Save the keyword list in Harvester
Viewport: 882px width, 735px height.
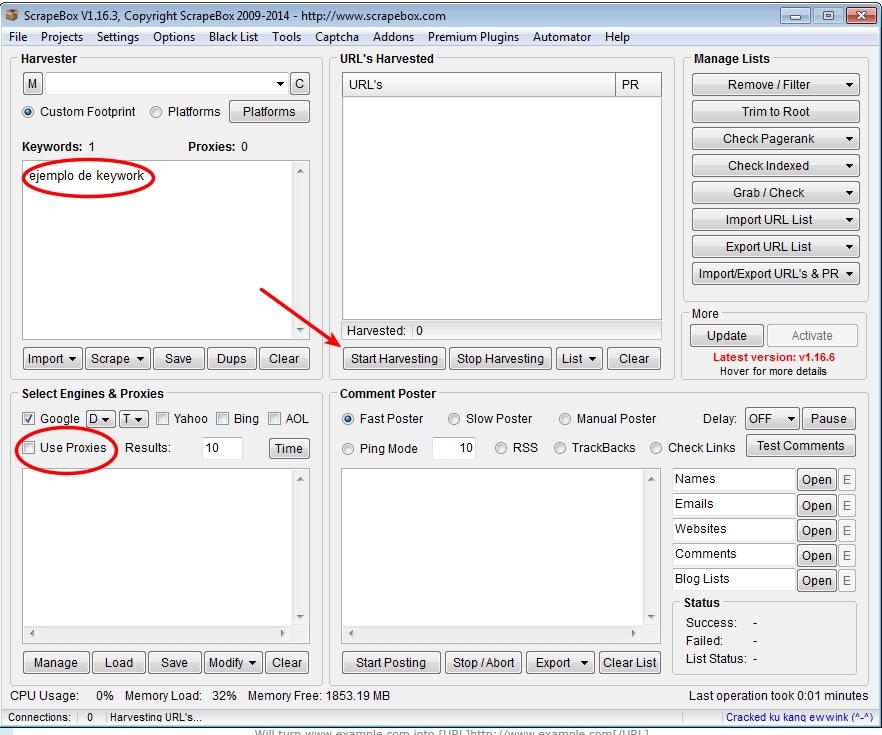[178, 358]
